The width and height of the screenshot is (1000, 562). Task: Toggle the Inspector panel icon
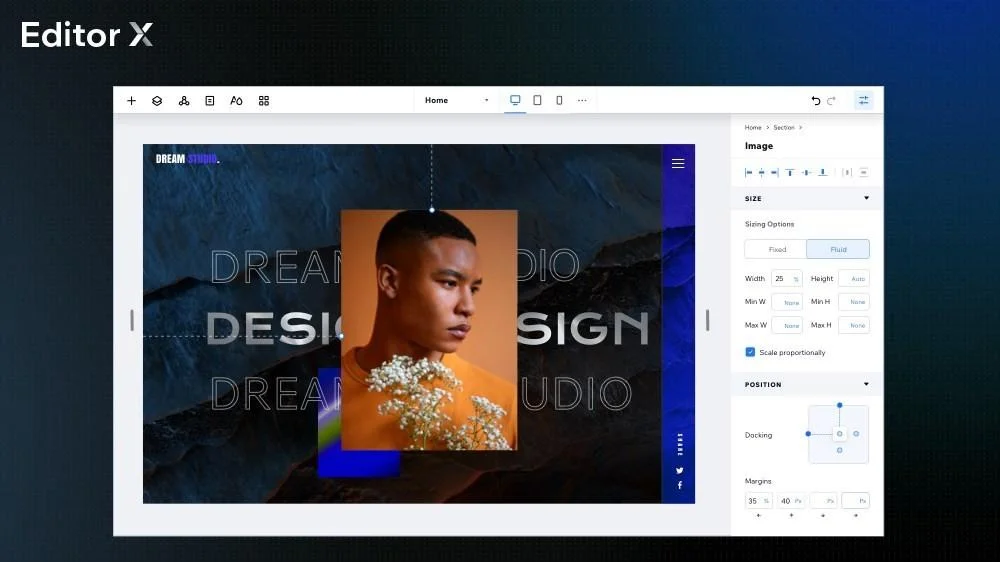click(863, 101)
